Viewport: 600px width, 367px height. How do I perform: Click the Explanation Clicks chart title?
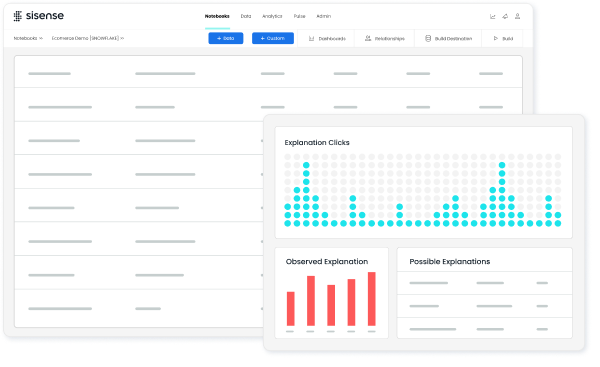[317, 142]
